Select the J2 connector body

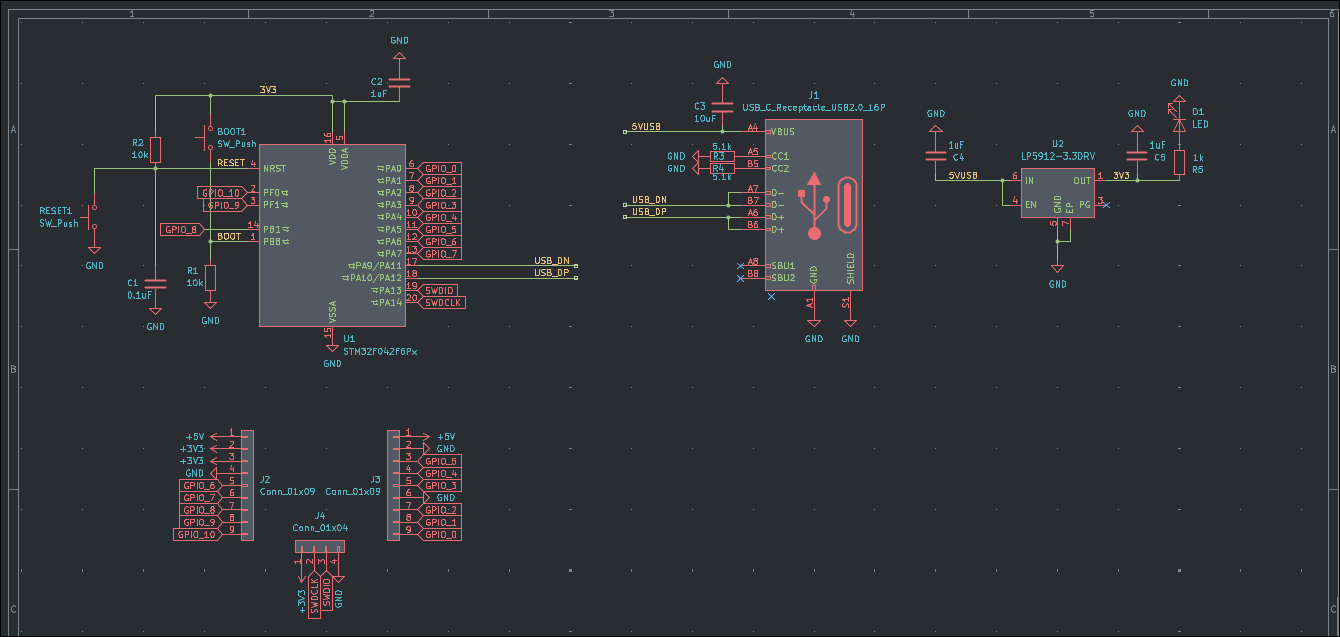(248, 485)
